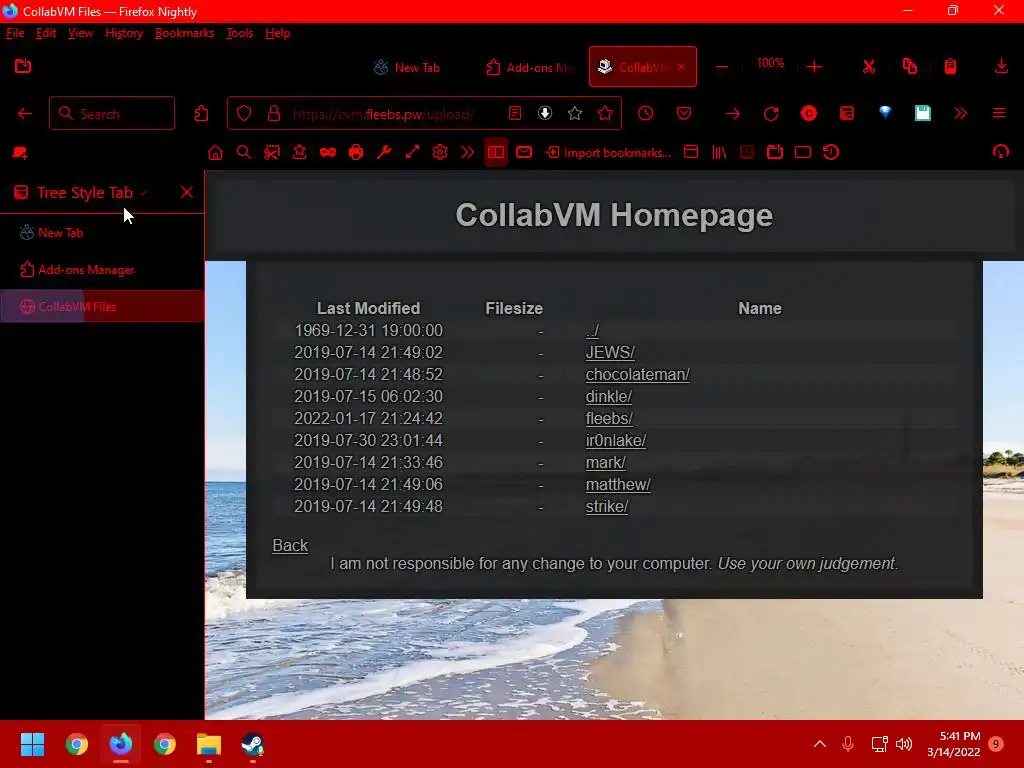1024x768 pixels.
Task: Click the floppy disk save page icon
Action: pos(923,114)
